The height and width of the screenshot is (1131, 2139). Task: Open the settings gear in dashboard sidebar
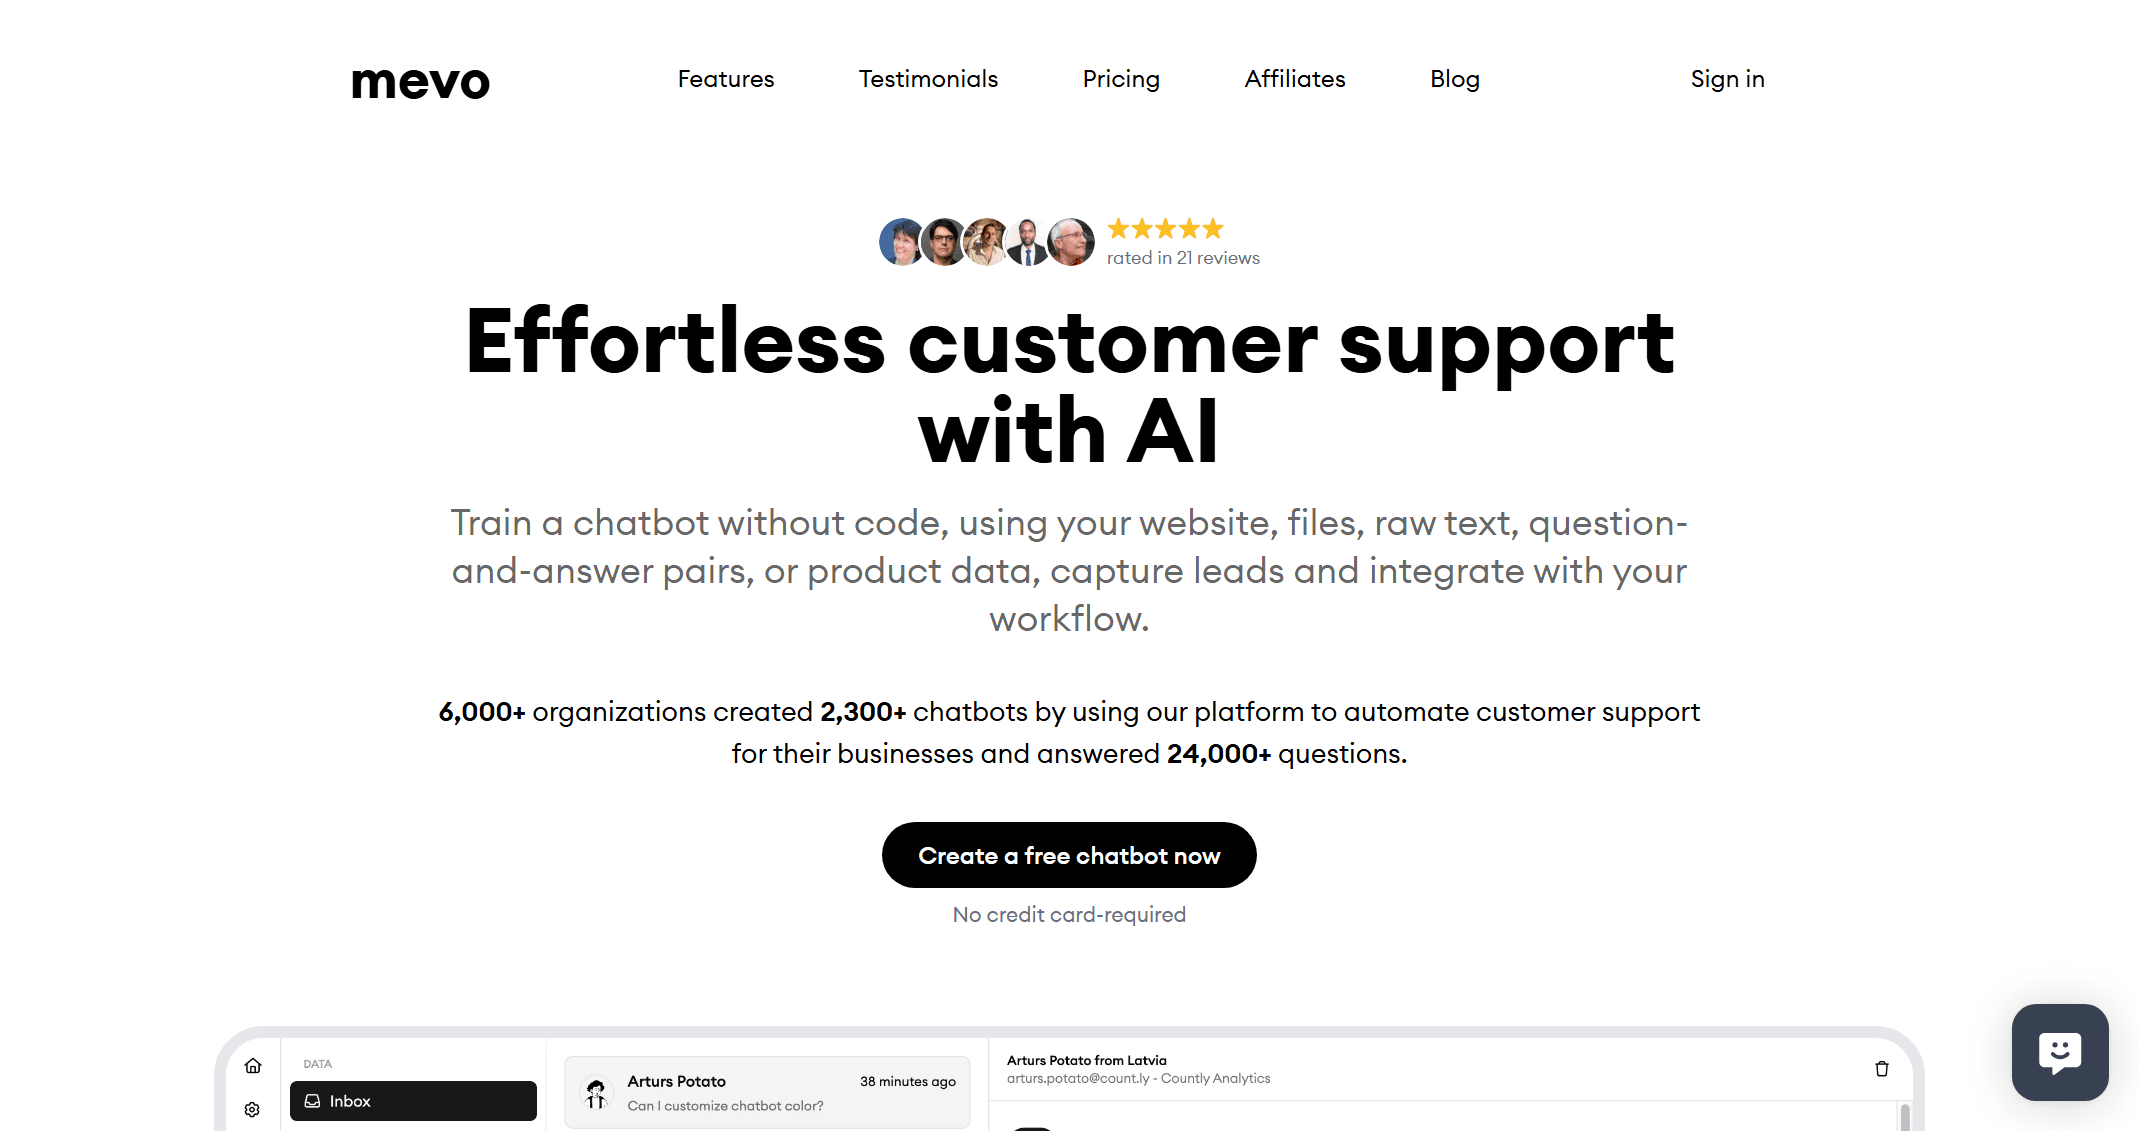(x=252, y=1110)
